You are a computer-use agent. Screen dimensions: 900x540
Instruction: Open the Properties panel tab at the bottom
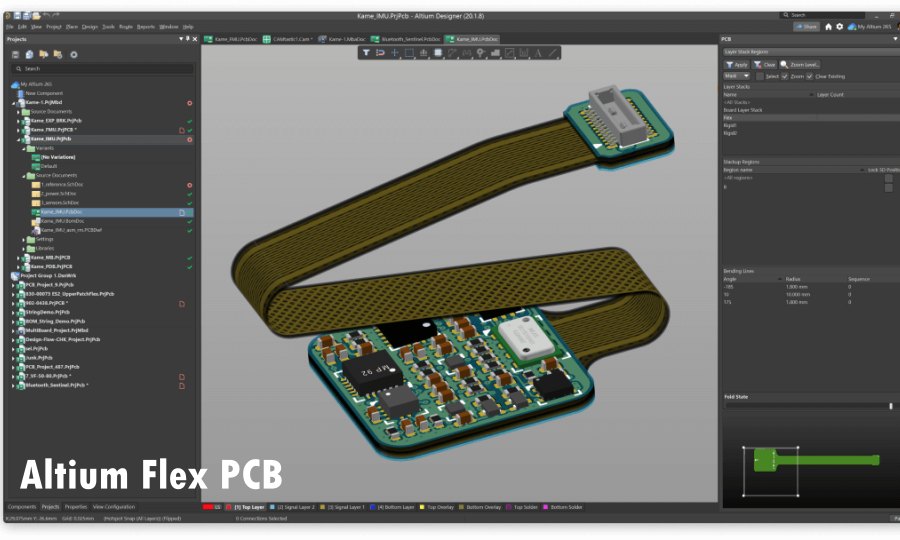click(76, 507)
